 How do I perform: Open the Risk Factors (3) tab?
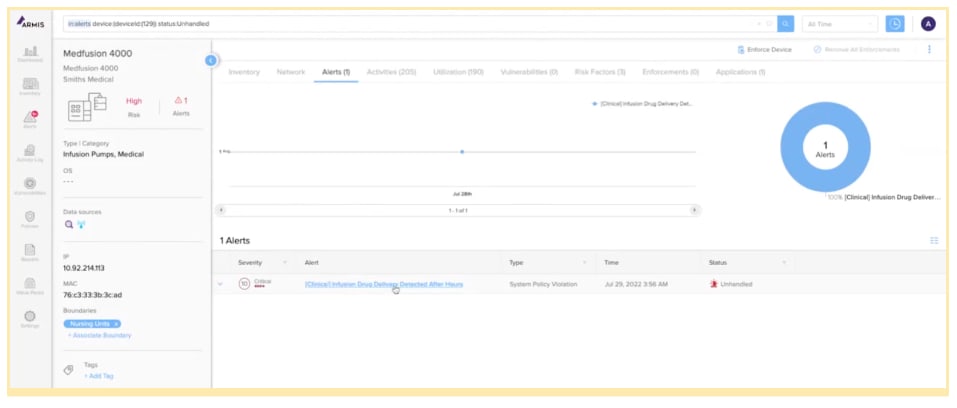click(x=600, y=72)
